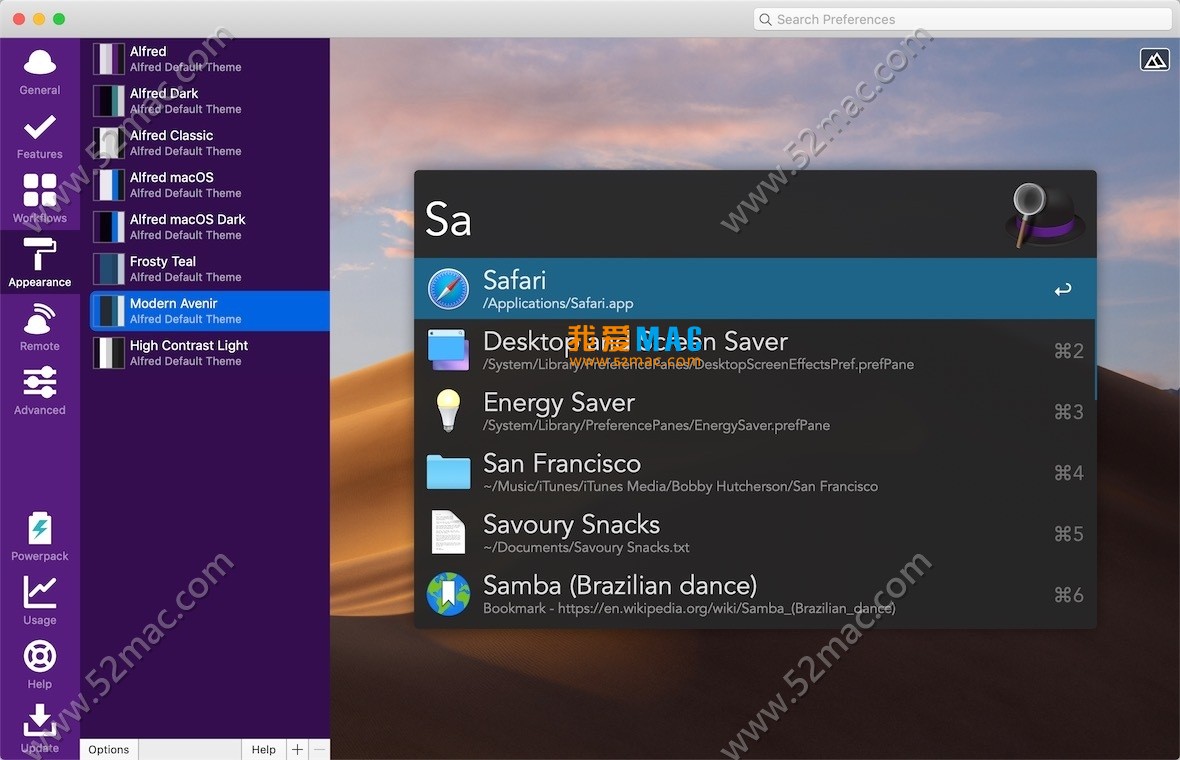The image size is (1180, 760).
Task: Click the Search Preferences field
Action: tap(963, 20)
